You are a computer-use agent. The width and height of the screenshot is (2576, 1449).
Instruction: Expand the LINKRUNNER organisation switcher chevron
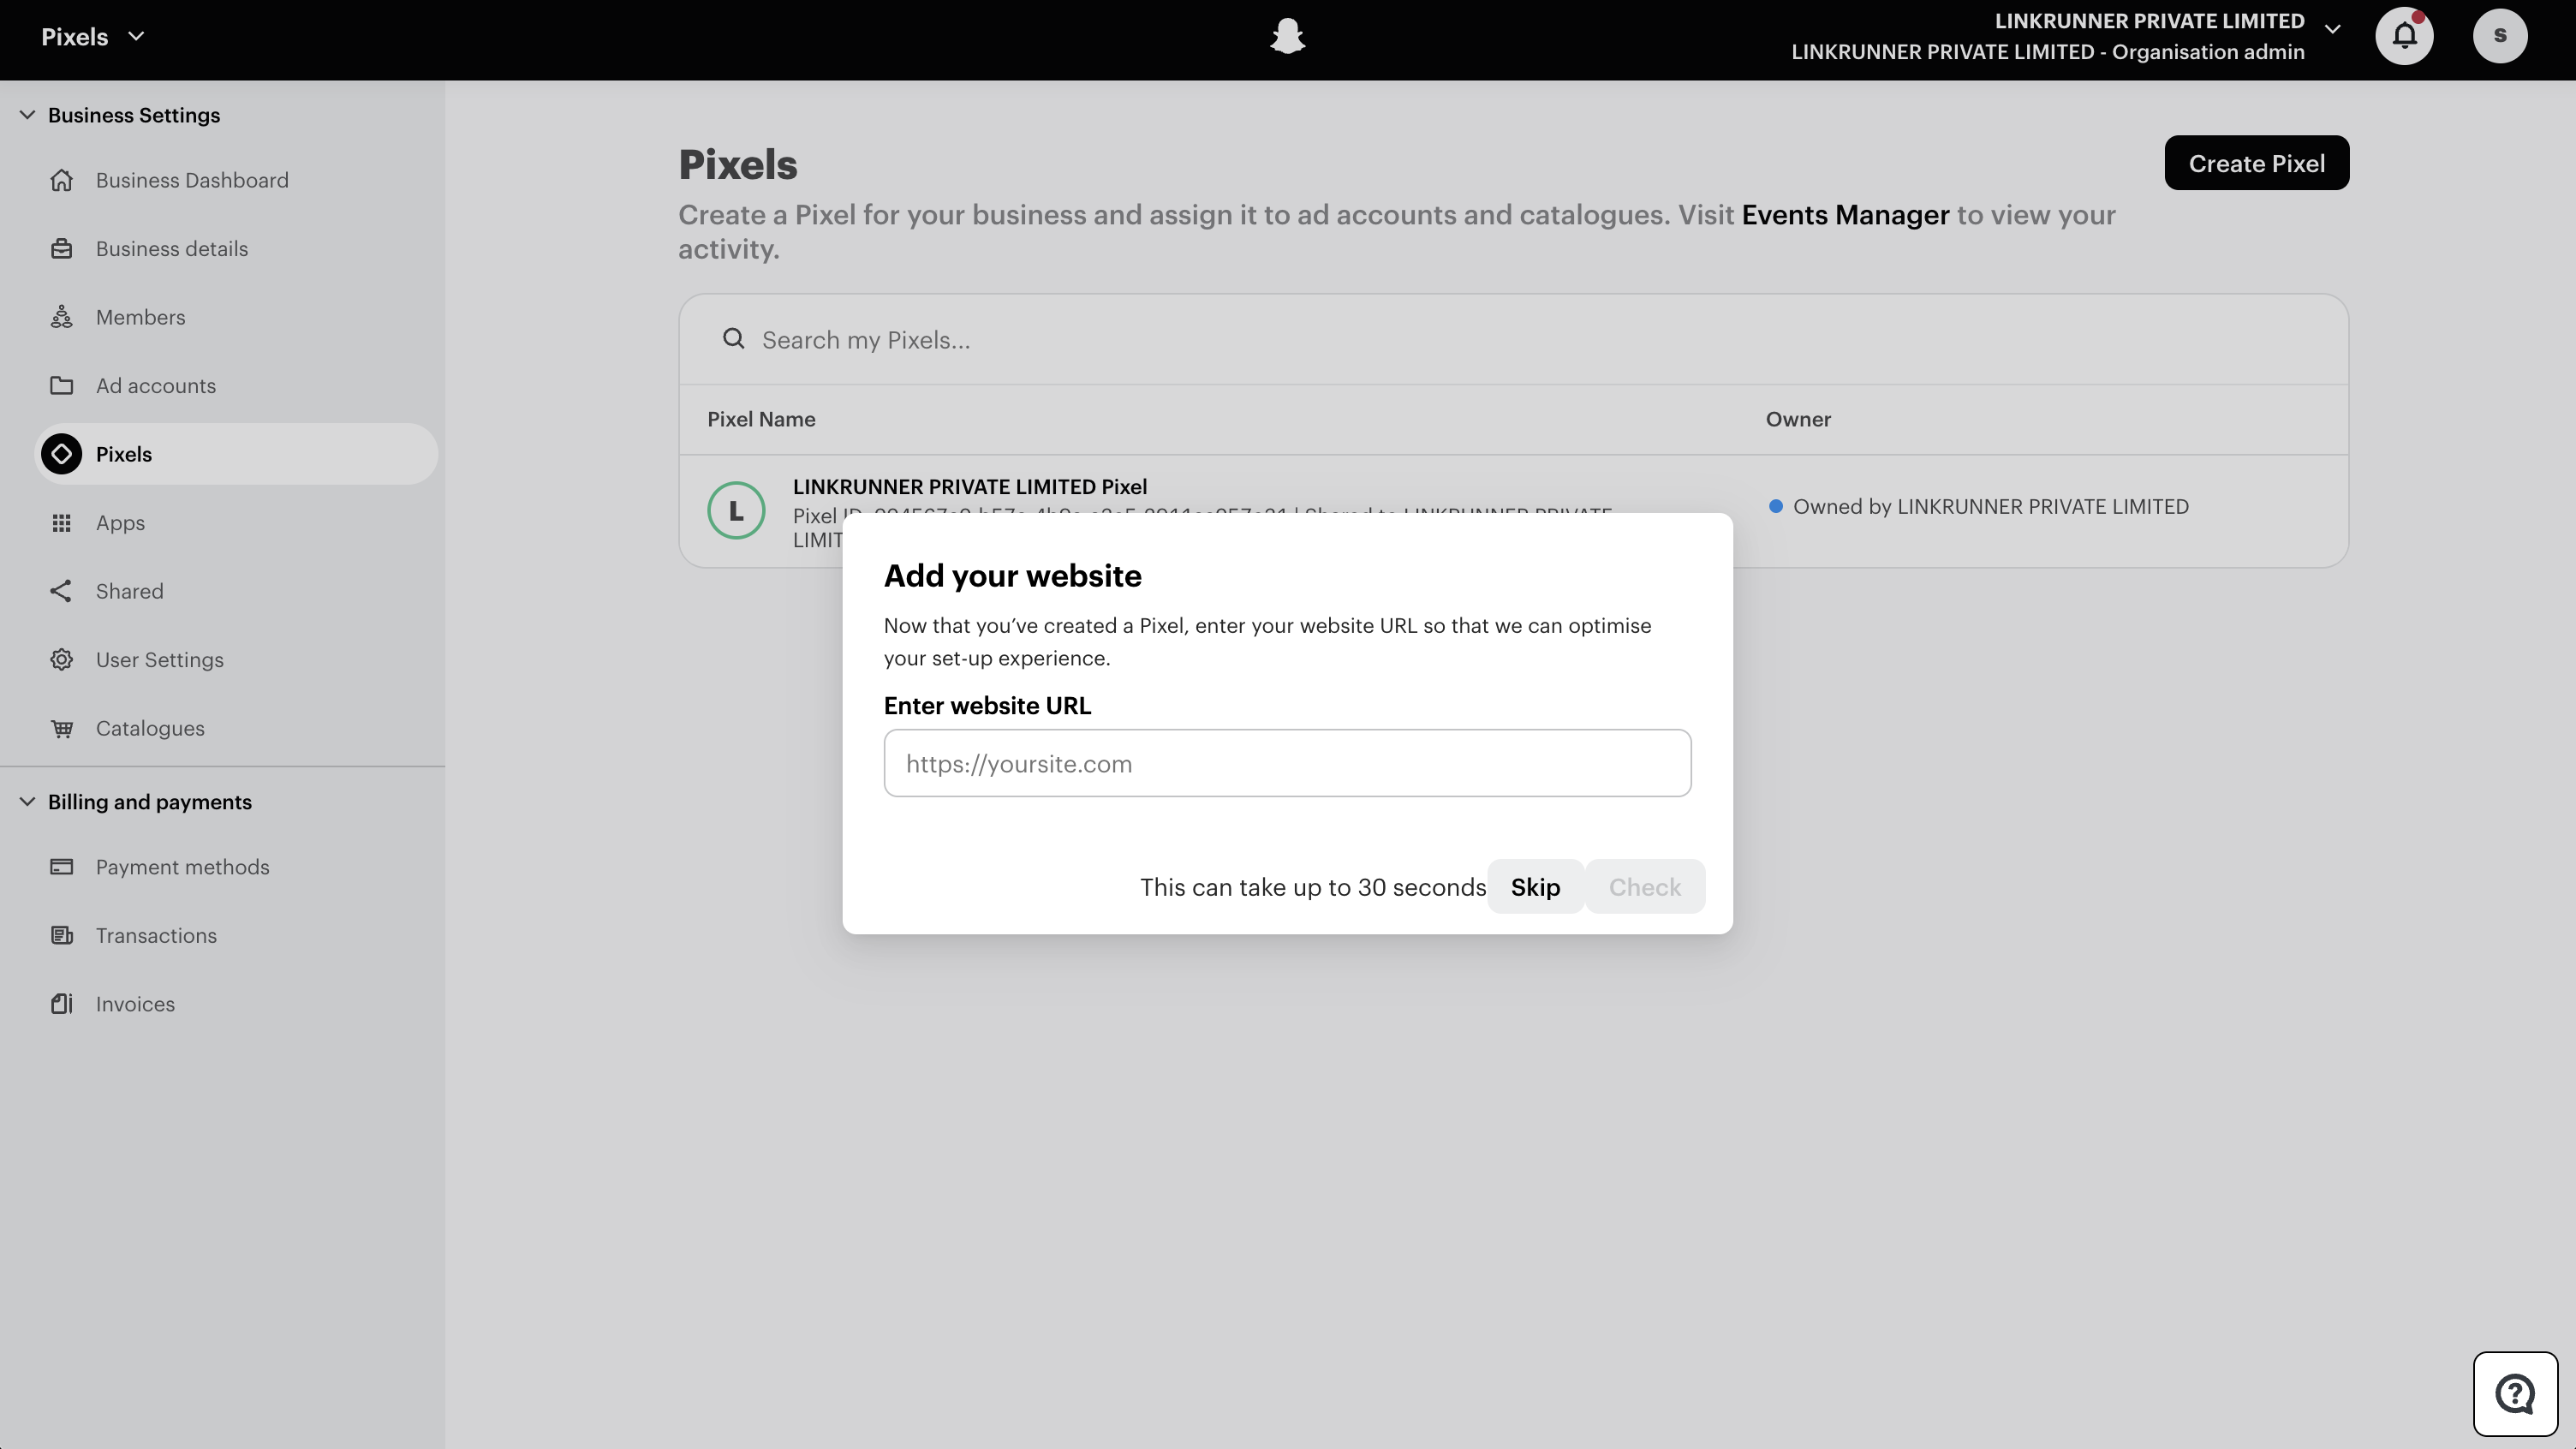click(x=2333, y=29)
